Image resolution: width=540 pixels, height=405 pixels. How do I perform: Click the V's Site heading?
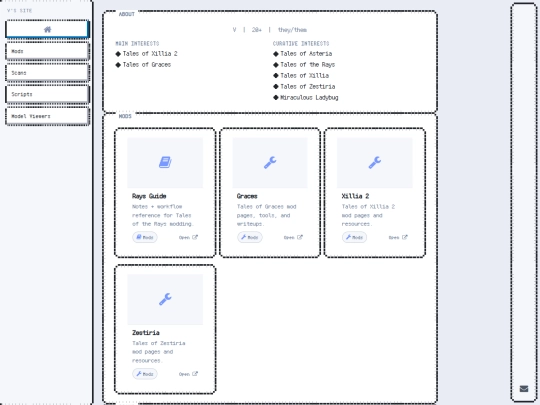[x=20, y=11]
